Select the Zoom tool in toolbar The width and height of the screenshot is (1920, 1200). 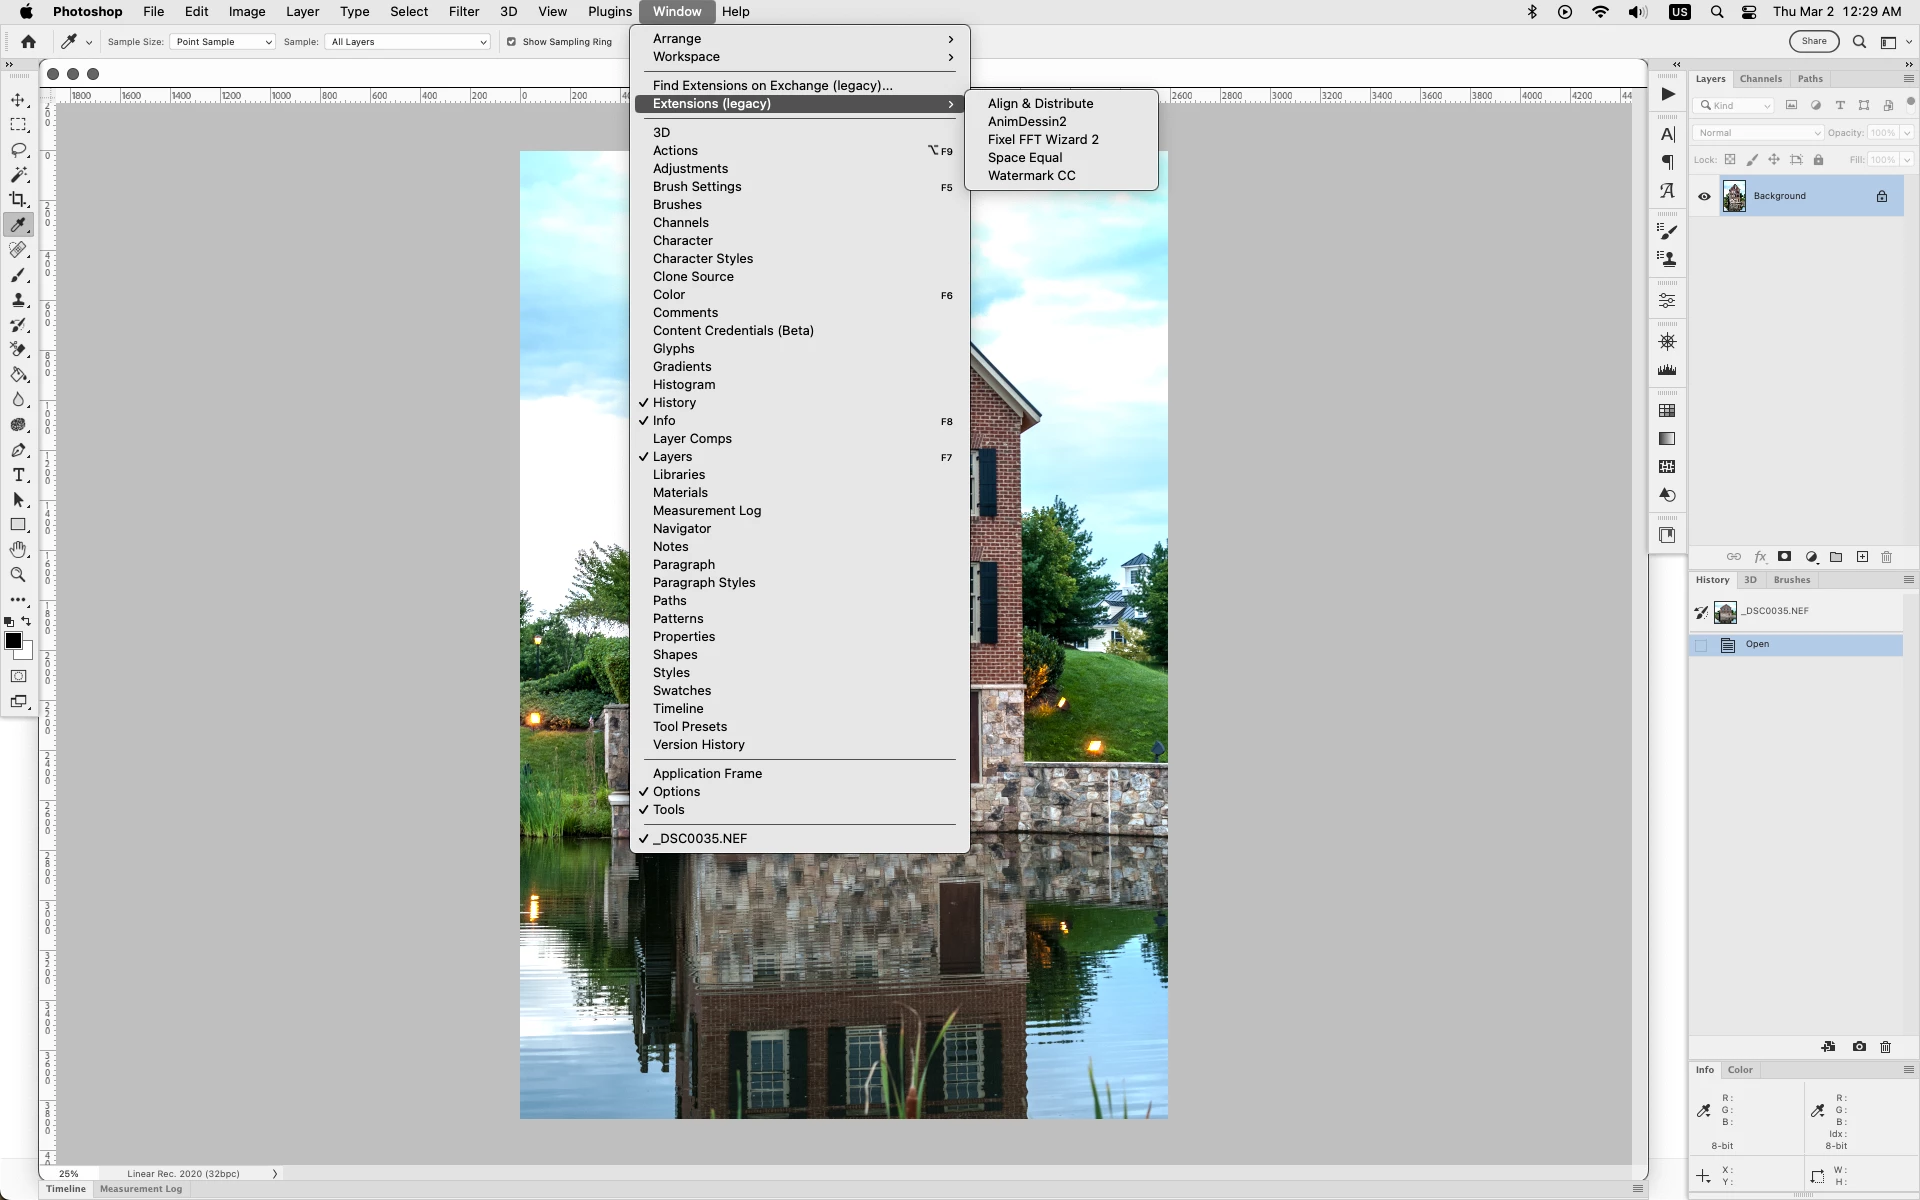[18, 575]
